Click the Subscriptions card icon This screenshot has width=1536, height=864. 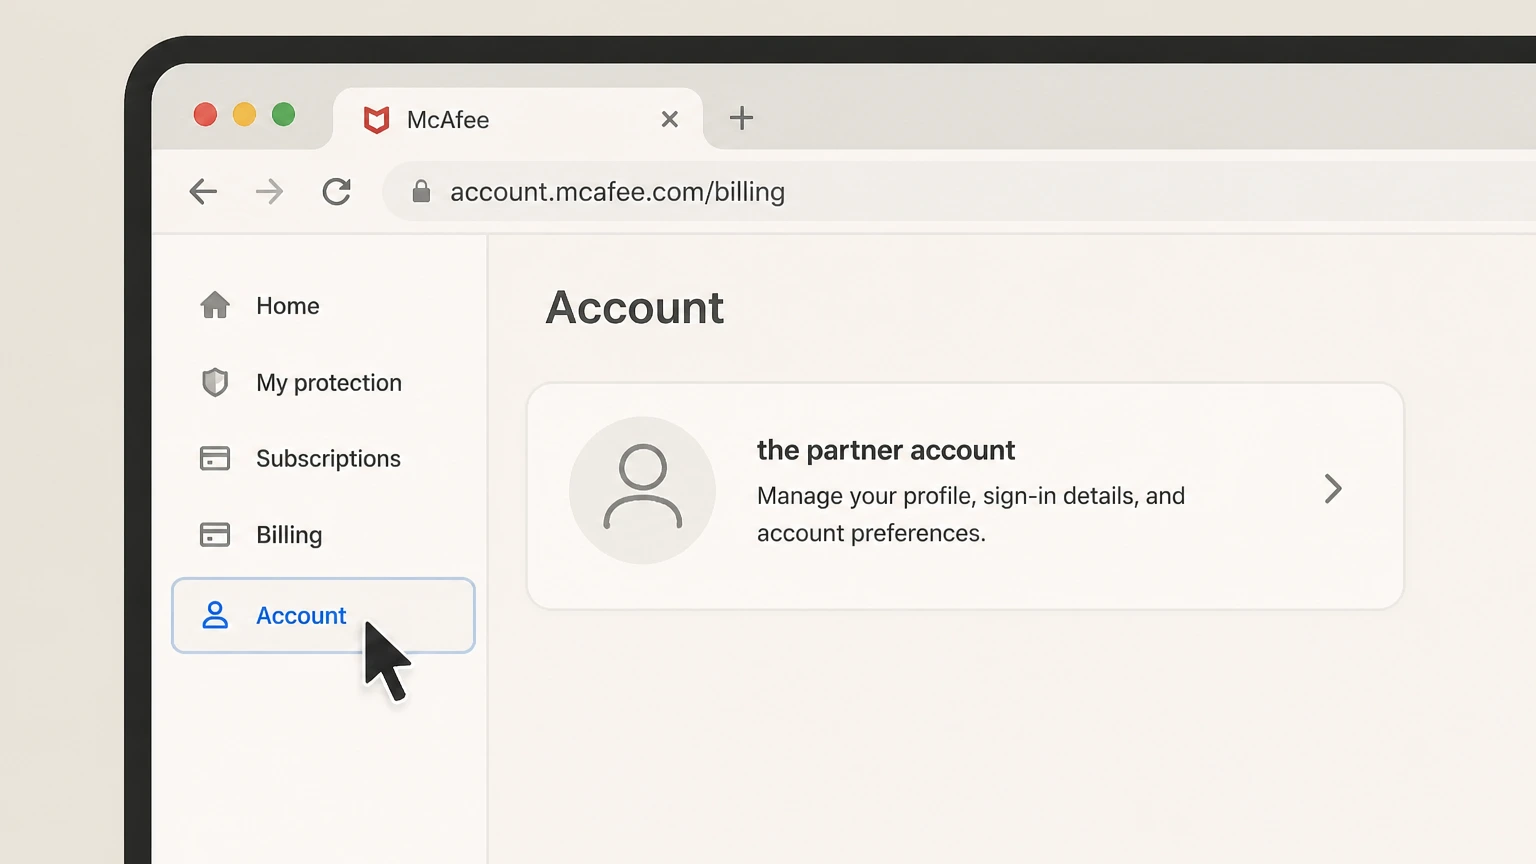[215, 458]
